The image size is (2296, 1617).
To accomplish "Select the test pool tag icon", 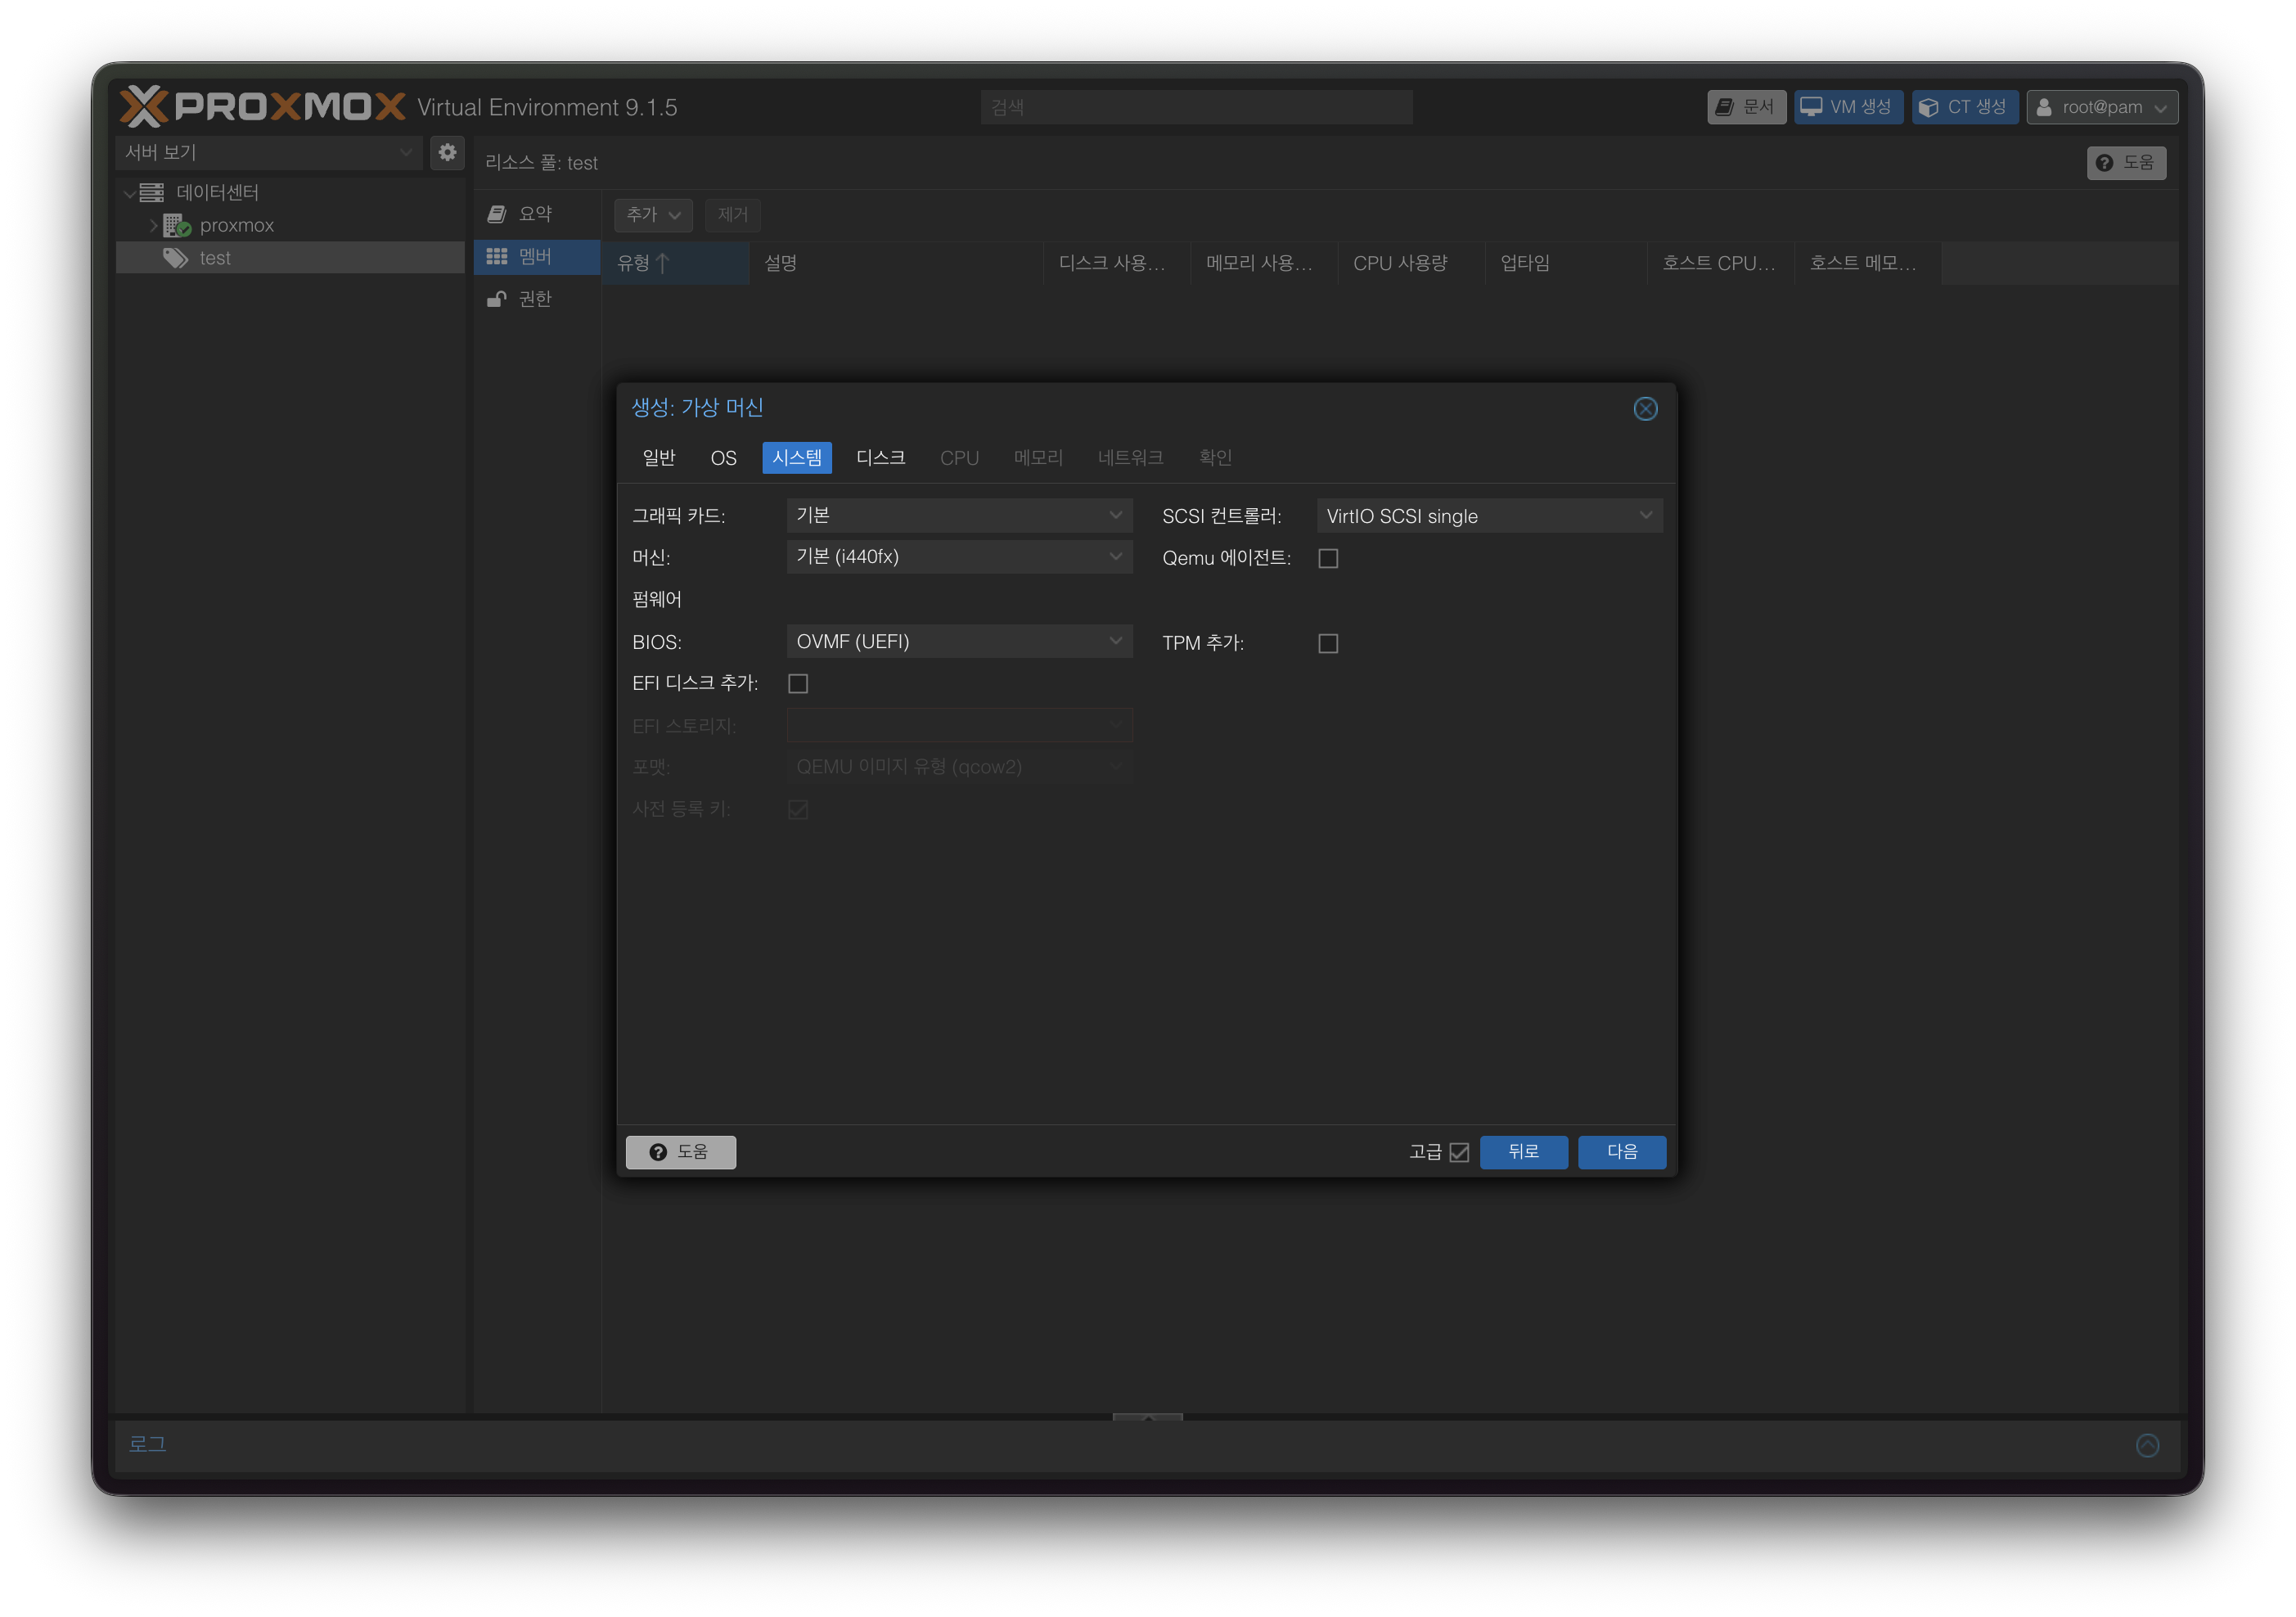I will 176,258.
